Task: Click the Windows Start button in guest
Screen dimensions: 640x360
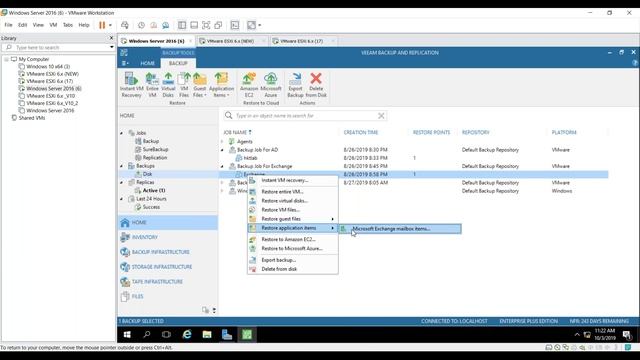Action: point(127,335)
